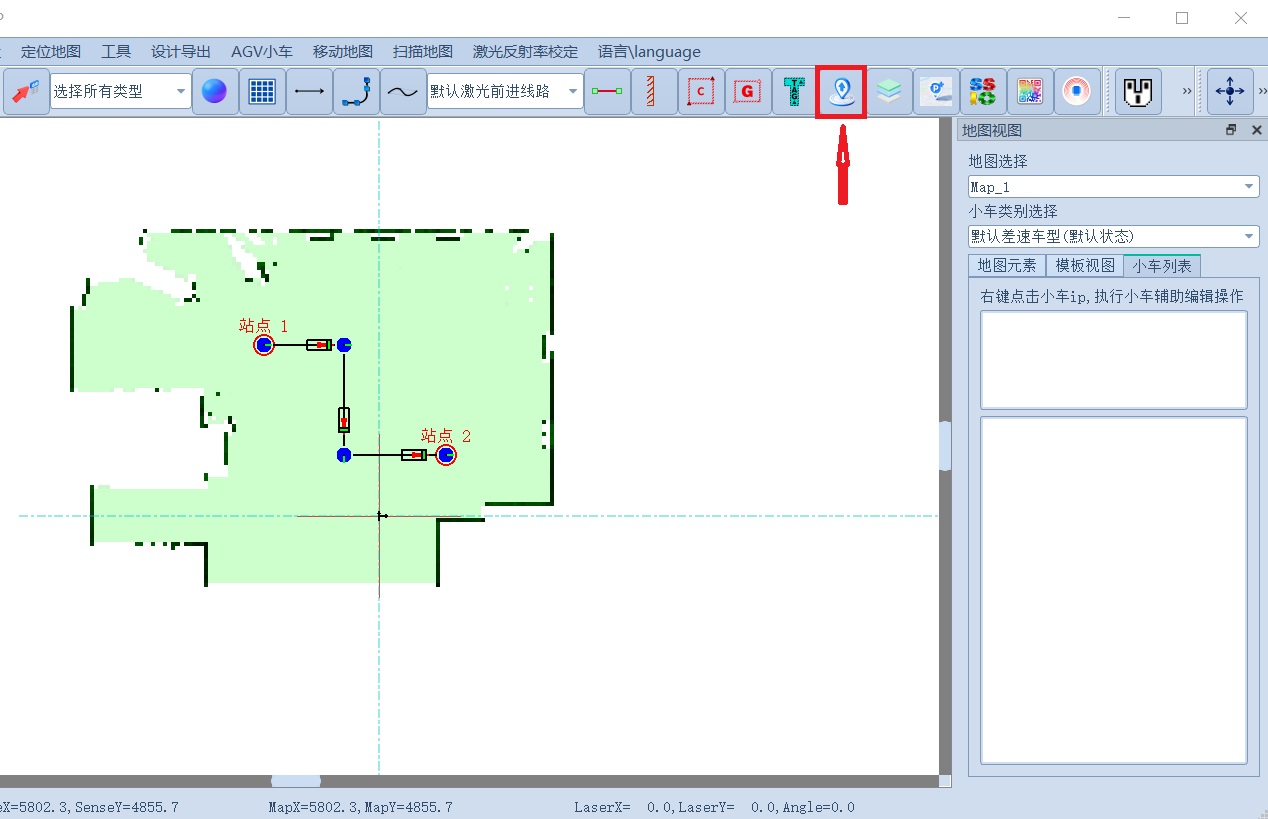
Task: Click the path marker near 站点 1
Action: [319, 345]
